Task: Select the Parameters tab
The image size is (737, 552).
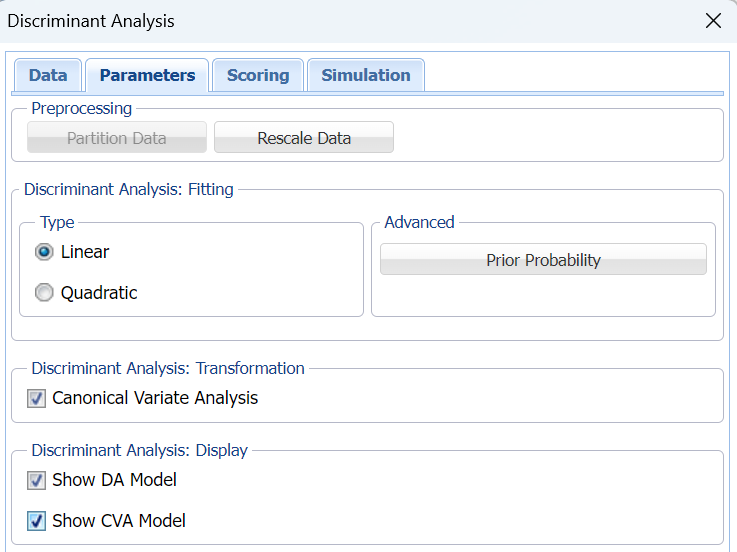Action: click(147, 75)
